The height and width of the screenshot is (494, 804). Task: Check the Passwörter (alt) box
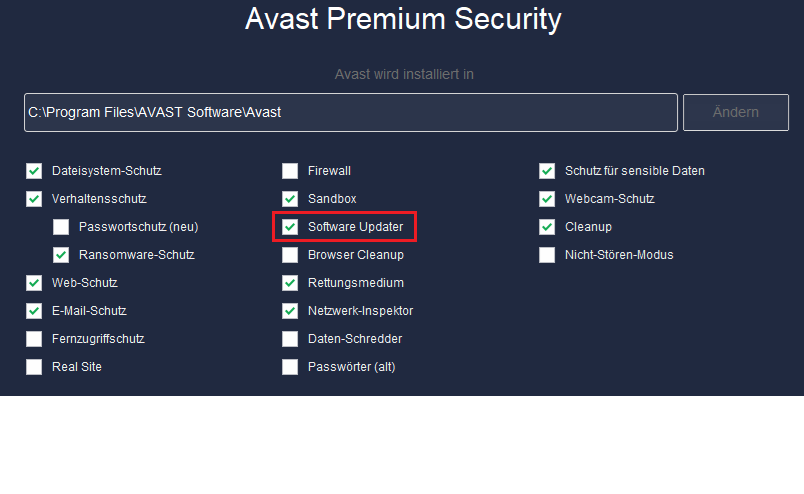tap(290, 367)
